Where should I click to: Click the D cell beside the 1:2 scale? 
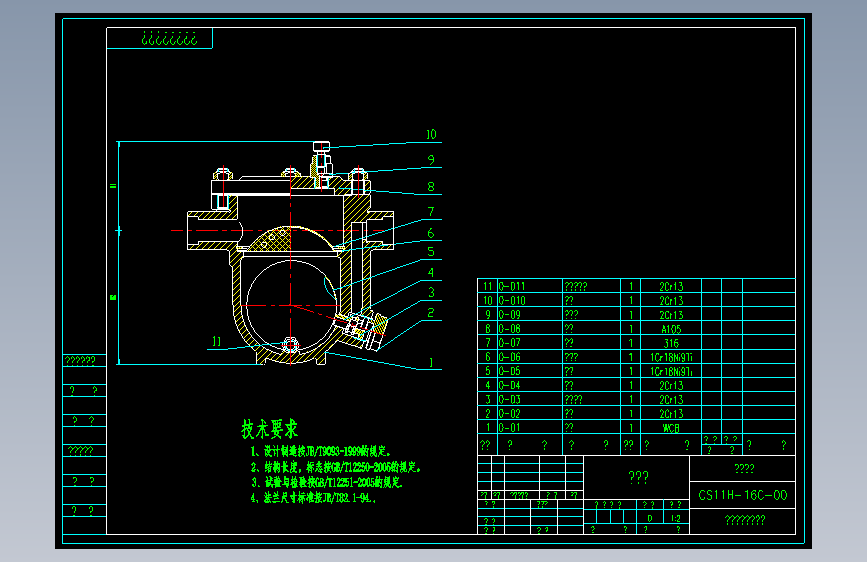click(650, 518)
